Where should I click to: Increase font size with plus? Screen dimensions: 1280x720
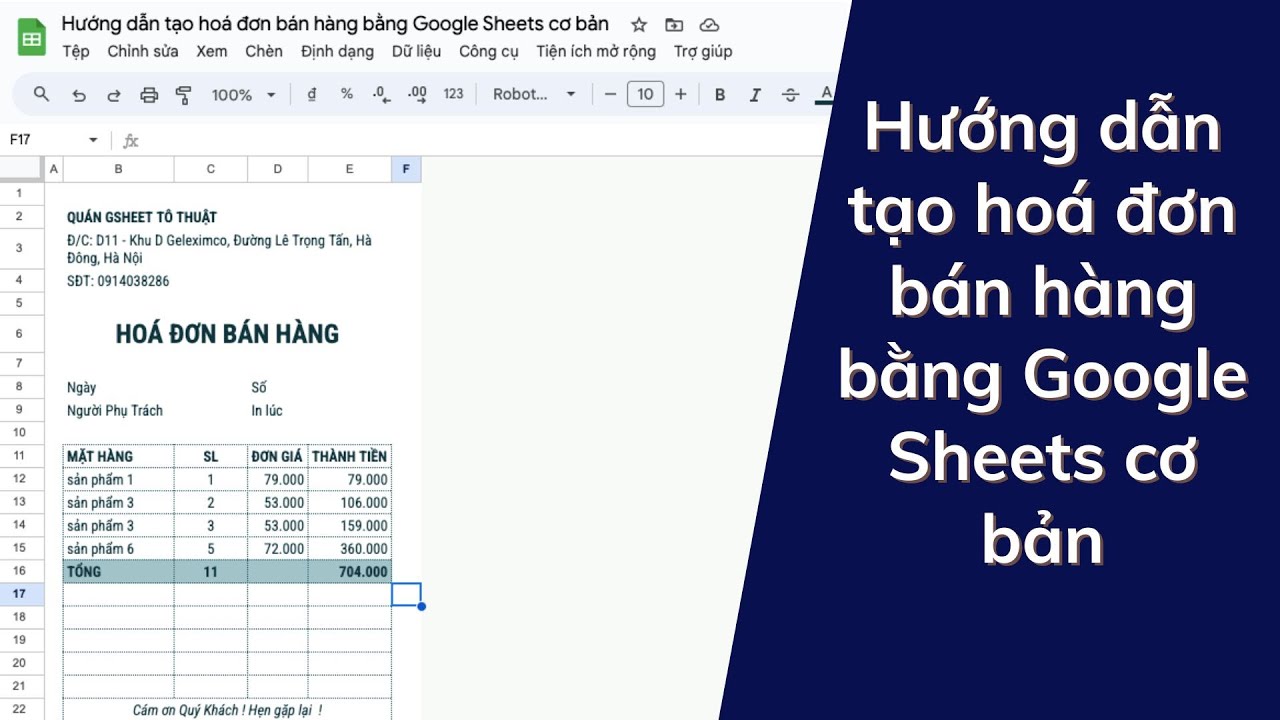(x=681, y=94)
